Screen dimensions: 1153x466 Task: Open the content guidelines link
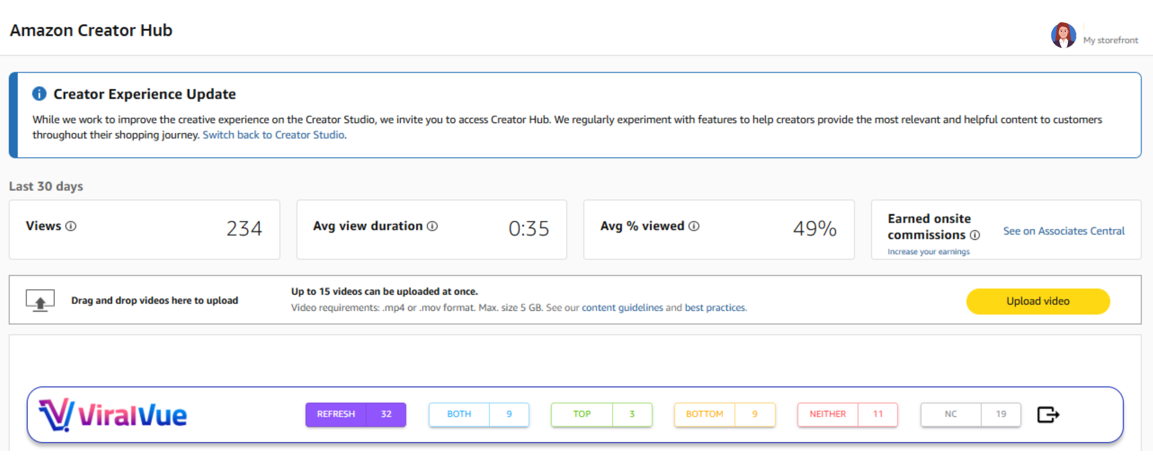[622, 308]
